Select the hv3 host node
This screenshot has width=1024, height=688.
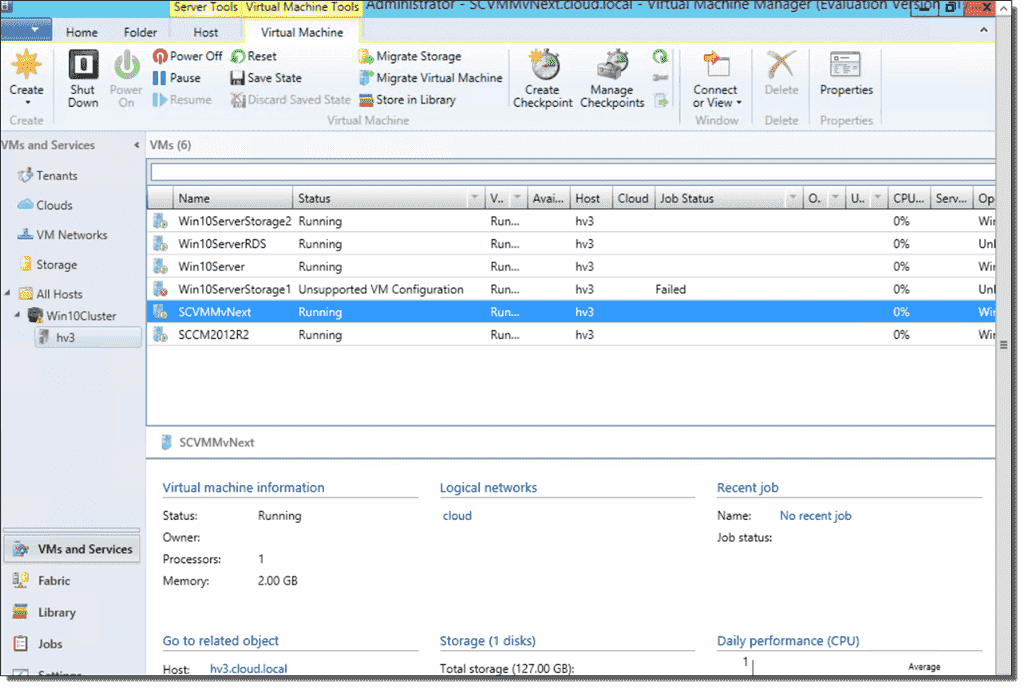(x=88, y=337)
